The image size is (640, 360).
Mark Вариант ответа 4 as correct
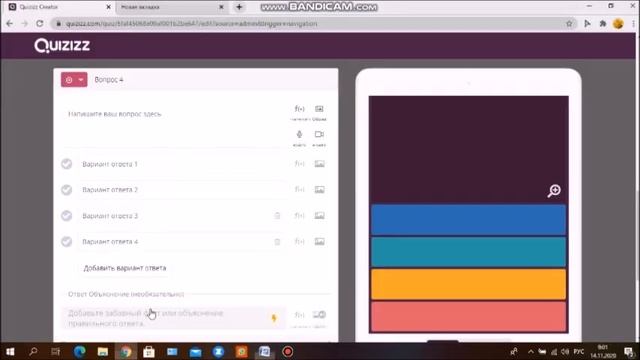67,242
